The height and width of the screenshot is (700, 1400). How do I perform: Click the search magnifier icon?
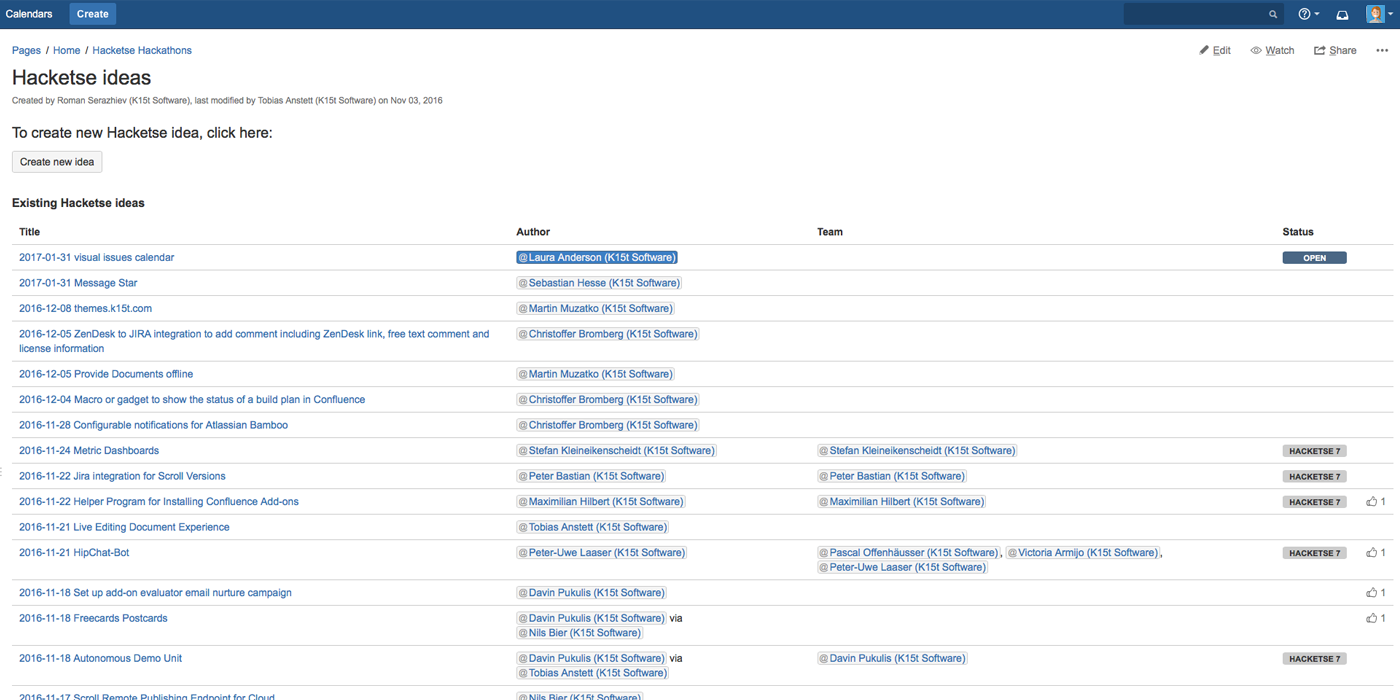point(1273,14)
